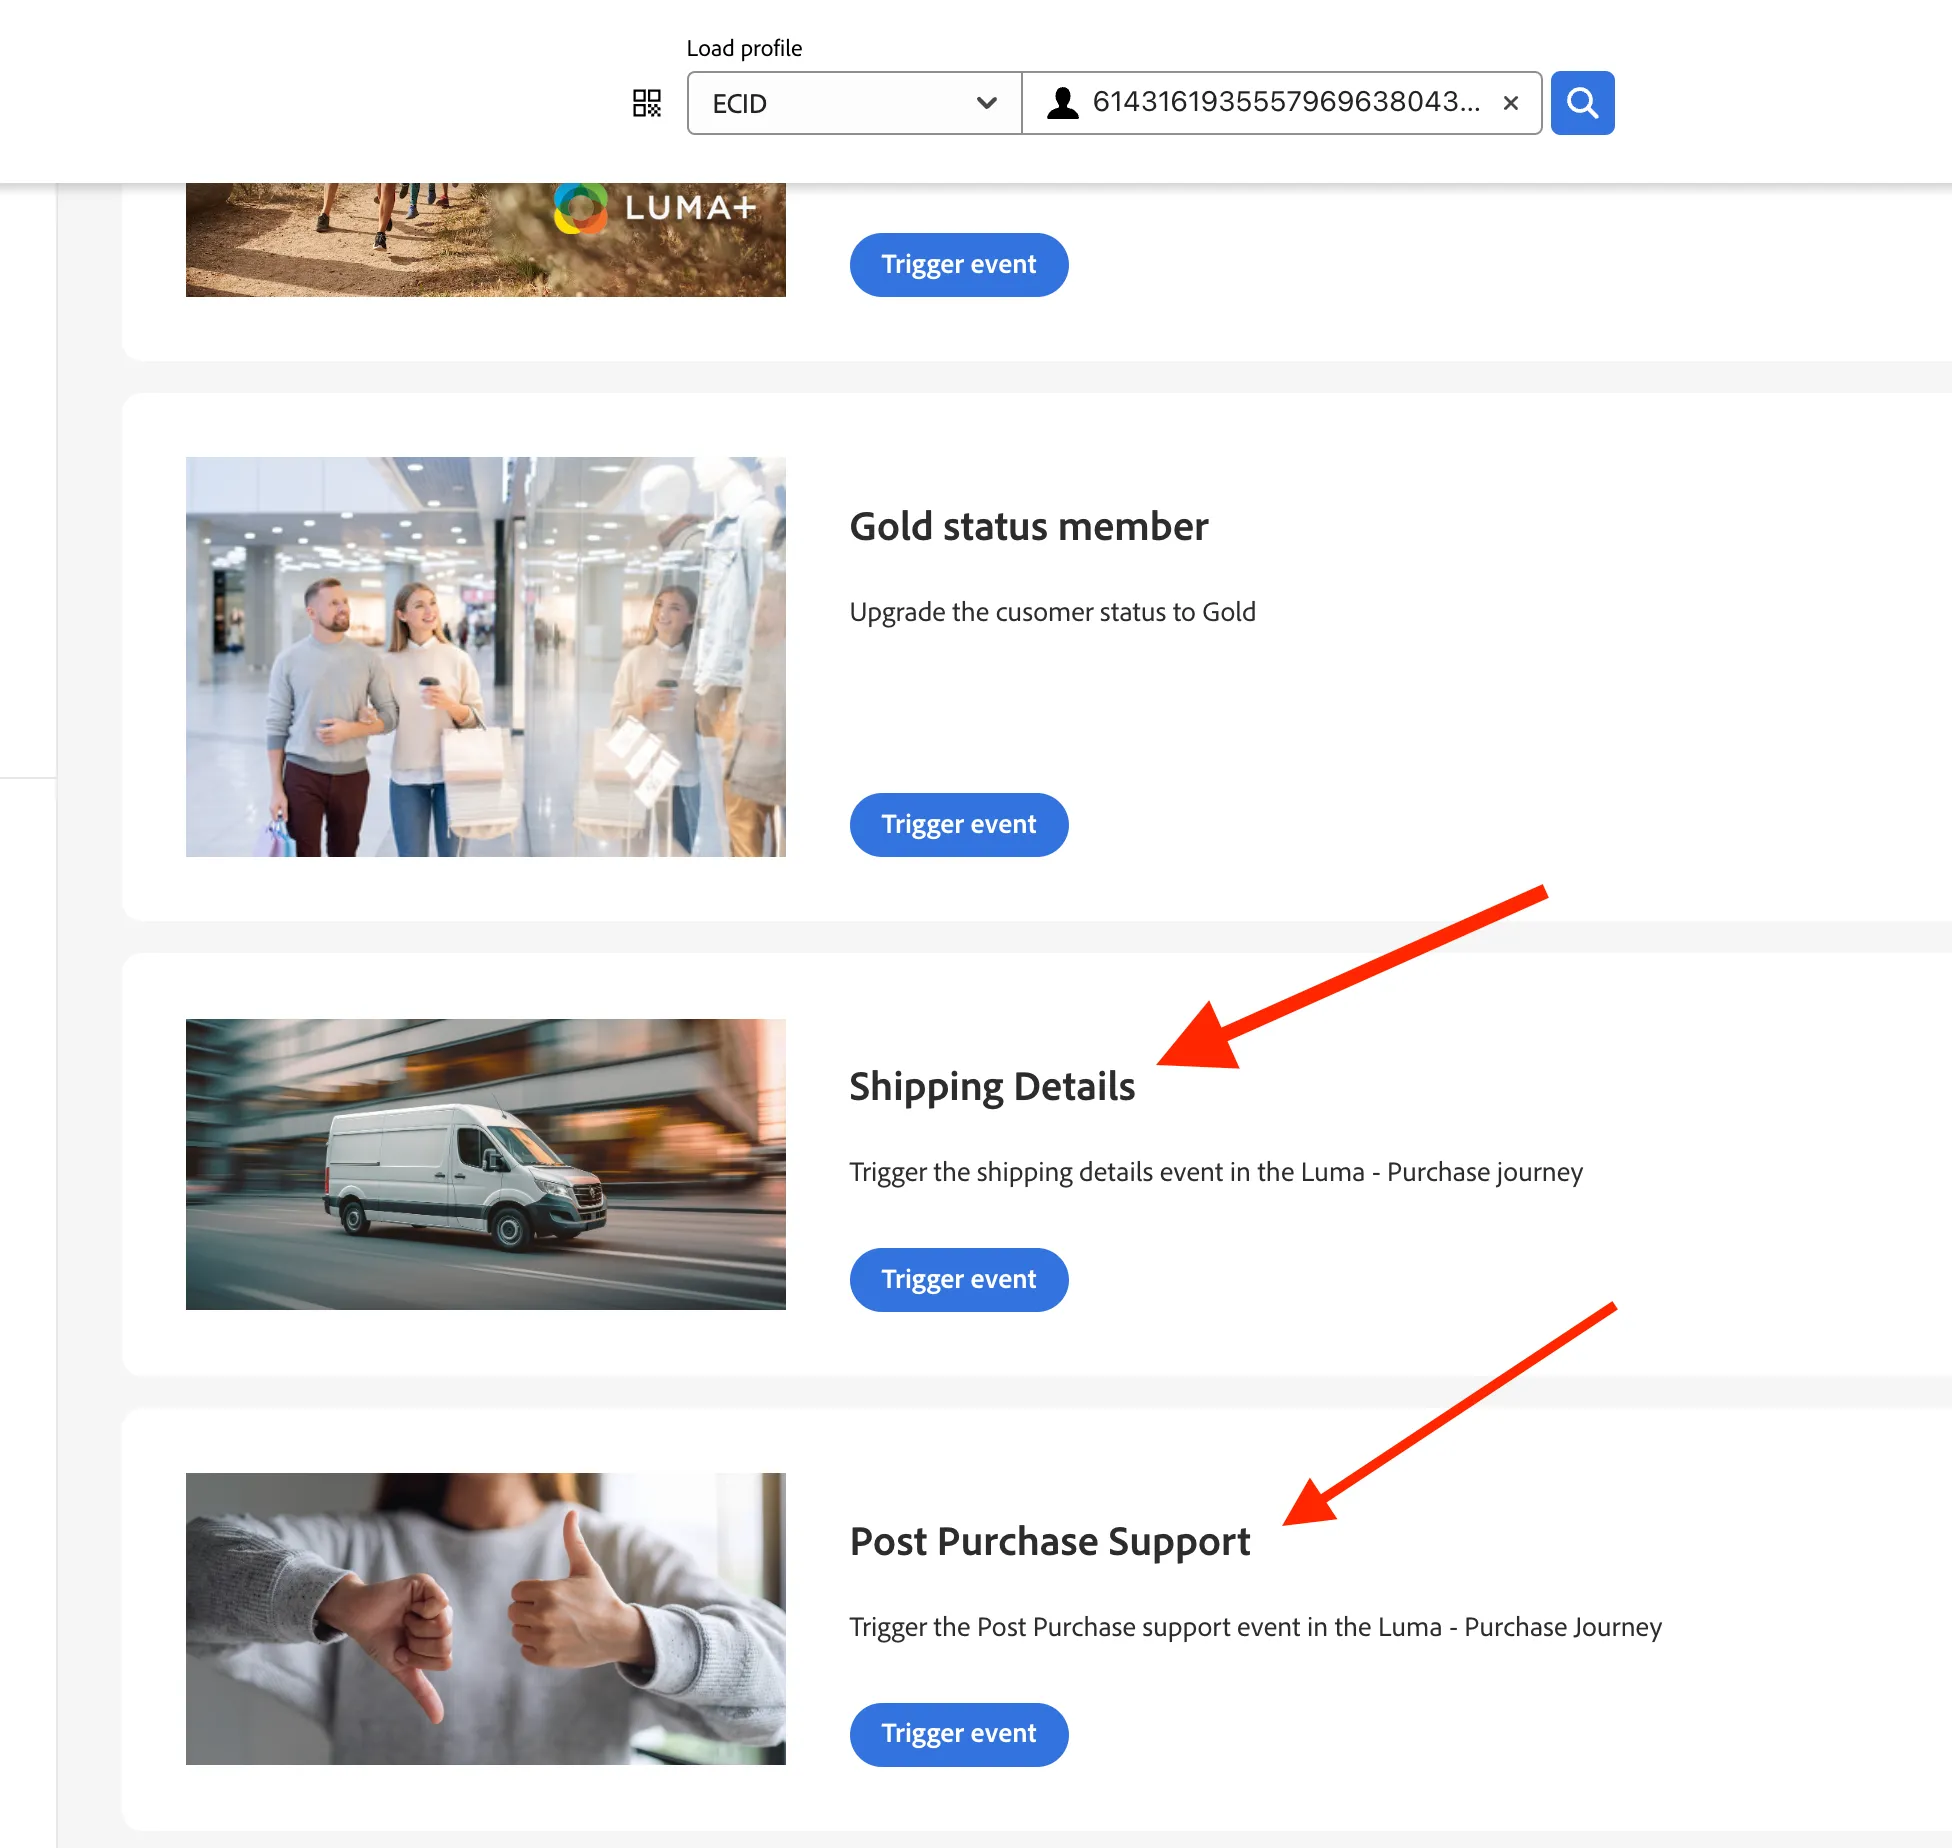Click the blue search magnifier button
1952x1848 pixels.
1582,103
